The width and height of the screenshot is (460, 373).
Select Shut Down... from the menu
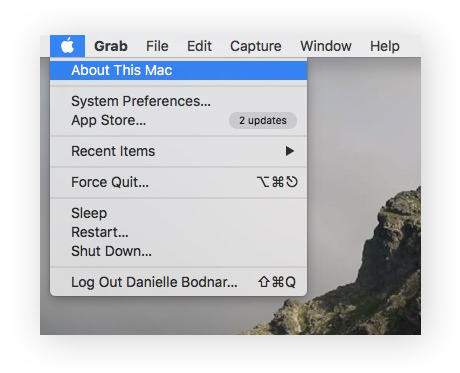(178, 251)
